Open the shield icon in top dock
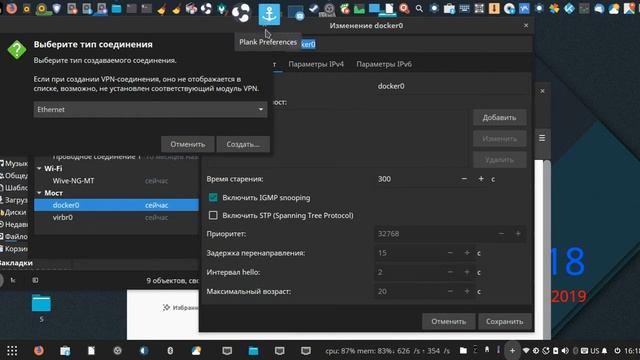640x360 pixels. tap(57, 8)
